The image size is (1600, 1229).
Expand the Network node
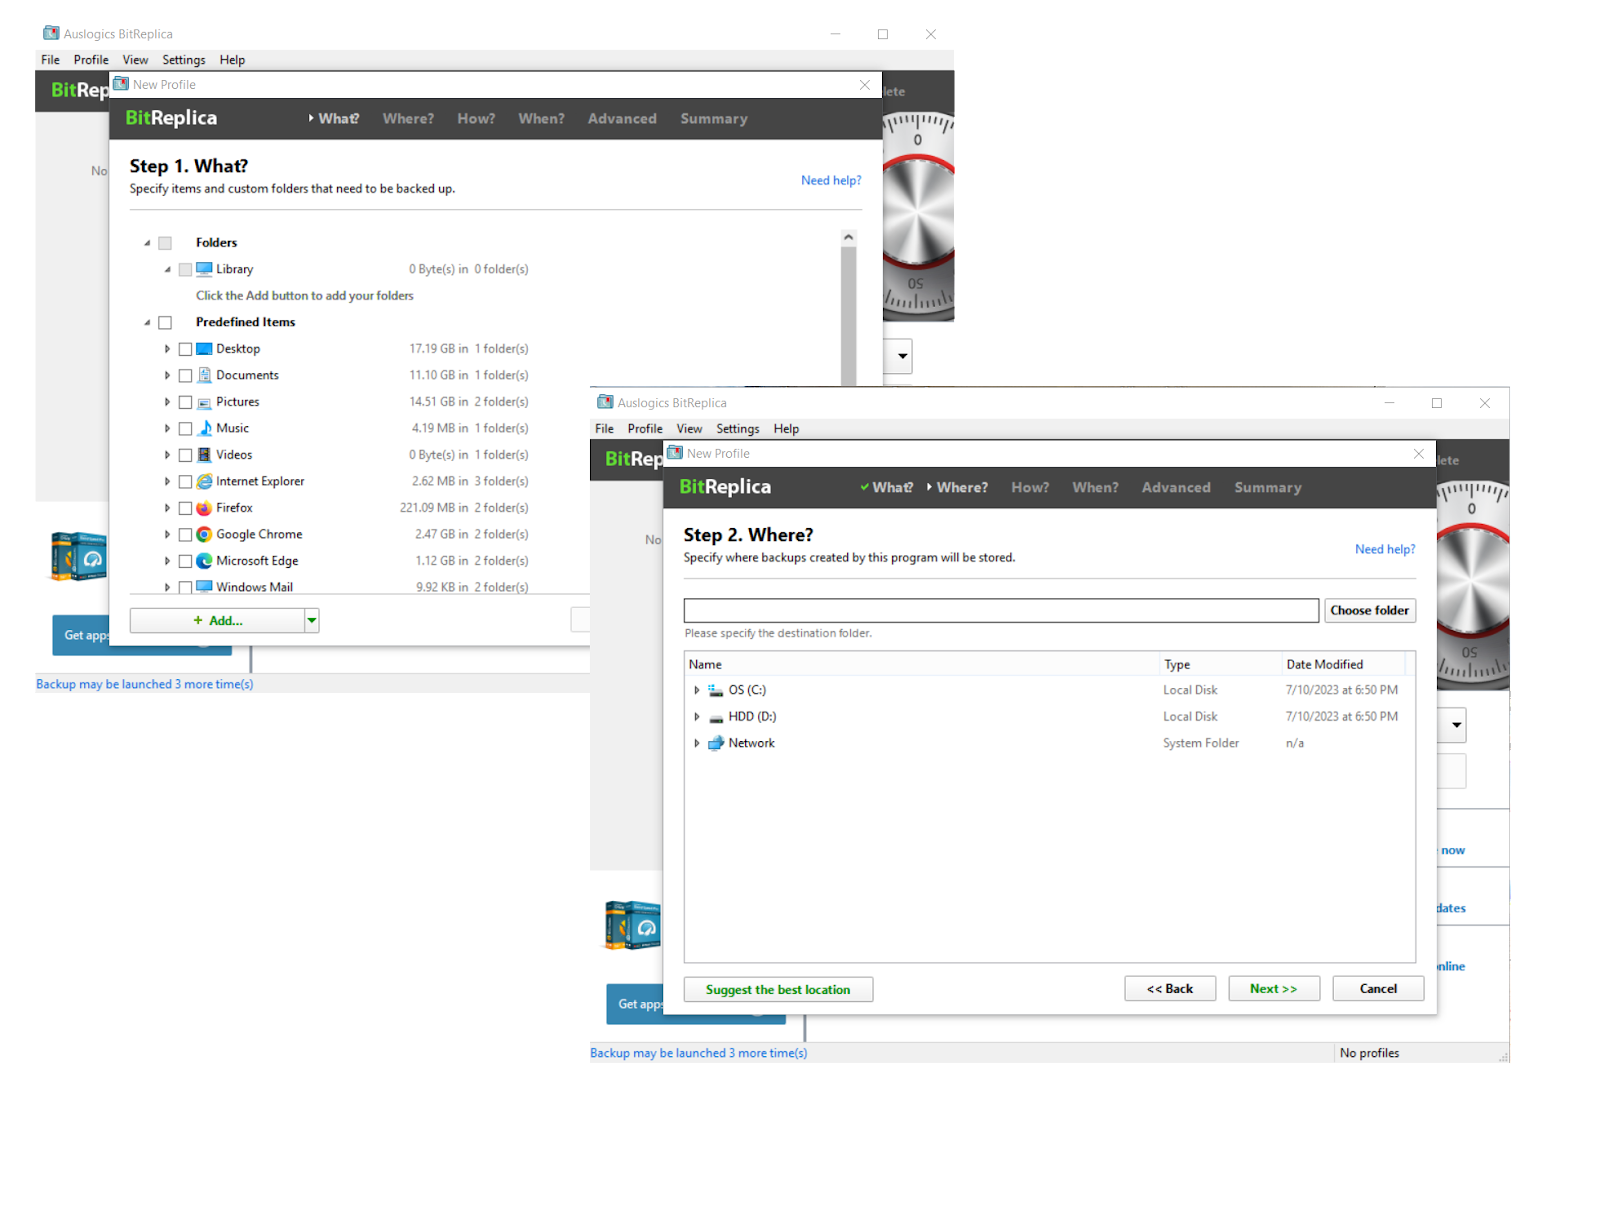pyautogui.click(x=697, y=743)
